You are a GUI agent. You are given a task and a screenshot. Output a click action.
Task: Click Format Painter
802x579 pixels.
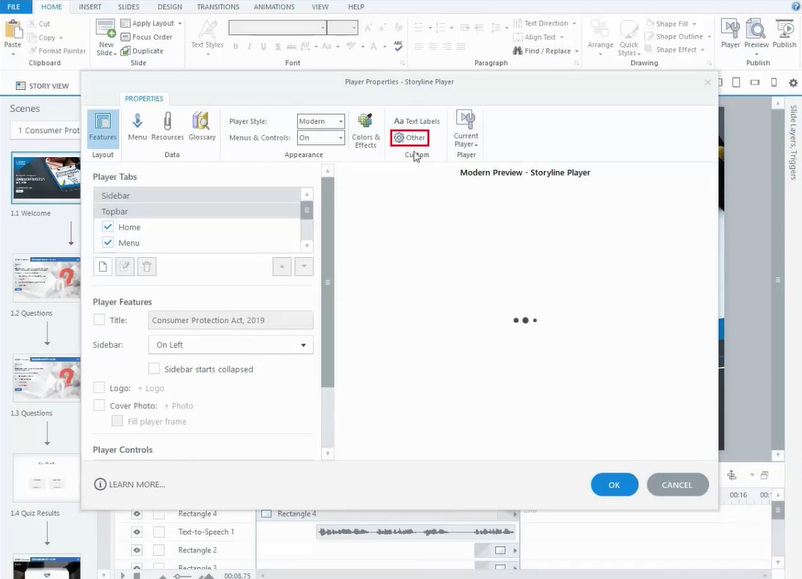coord(57,51)
